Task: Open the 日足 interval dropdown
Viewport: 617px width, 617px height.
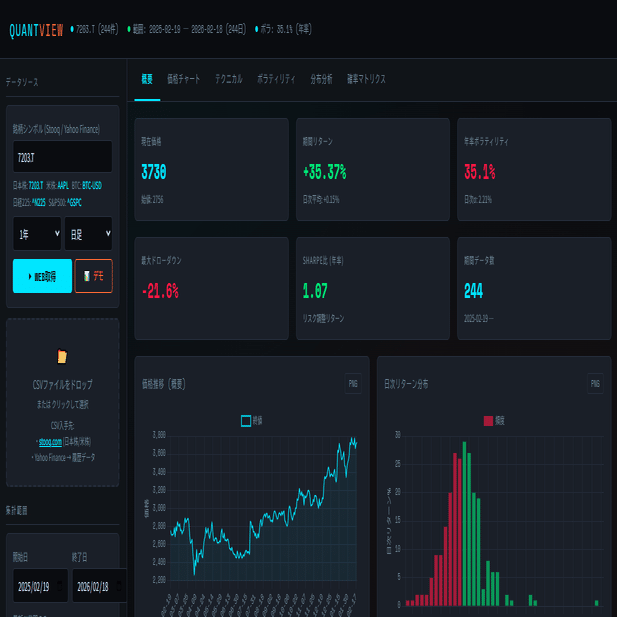Action: tap(89, 233)
